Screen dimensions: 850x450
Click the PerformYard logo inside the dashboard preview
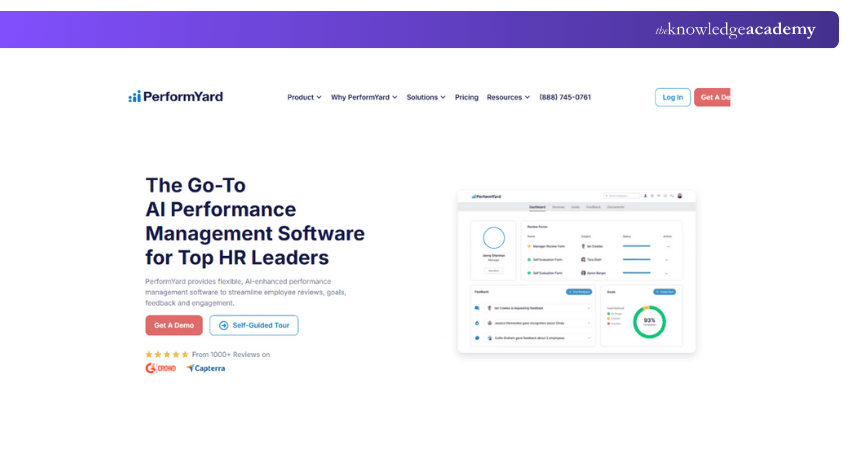[x=486, y=197]
